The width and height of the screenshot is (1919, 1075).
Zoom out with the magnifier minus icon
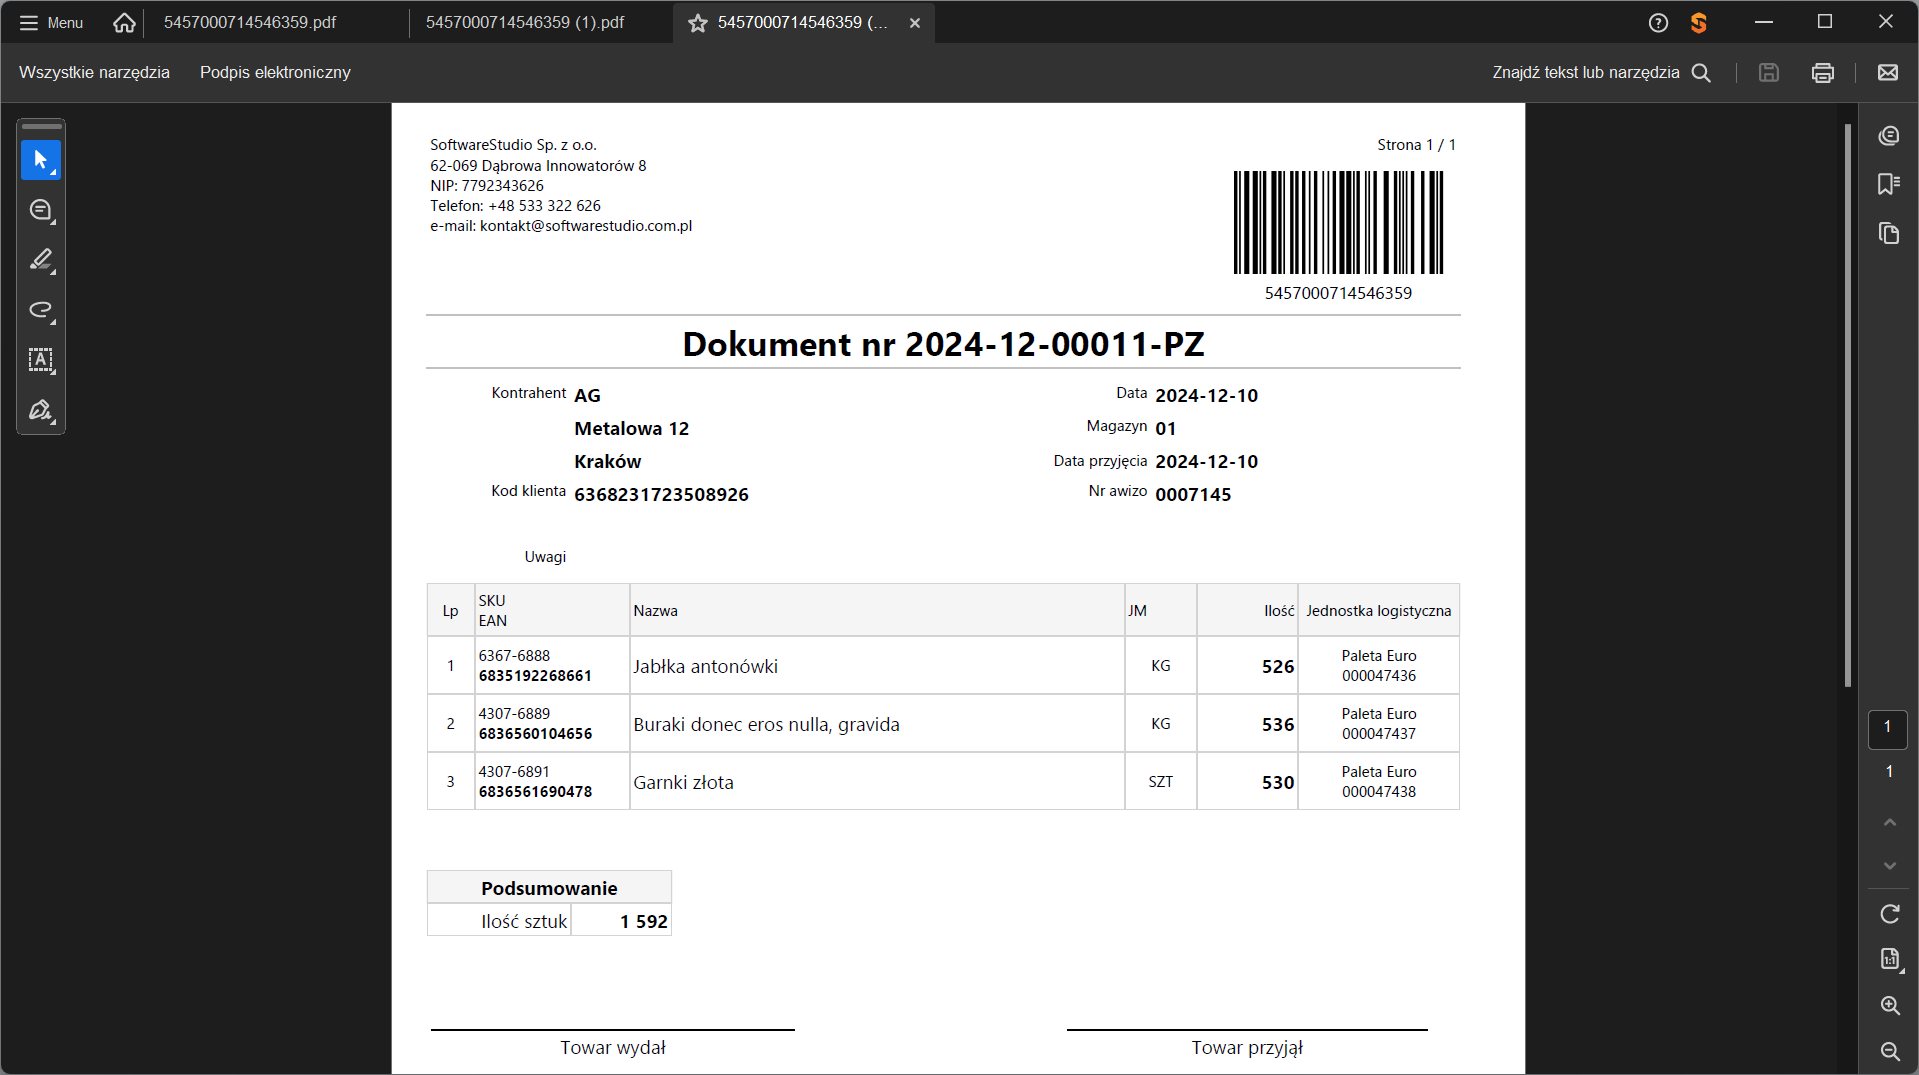1889,1051
